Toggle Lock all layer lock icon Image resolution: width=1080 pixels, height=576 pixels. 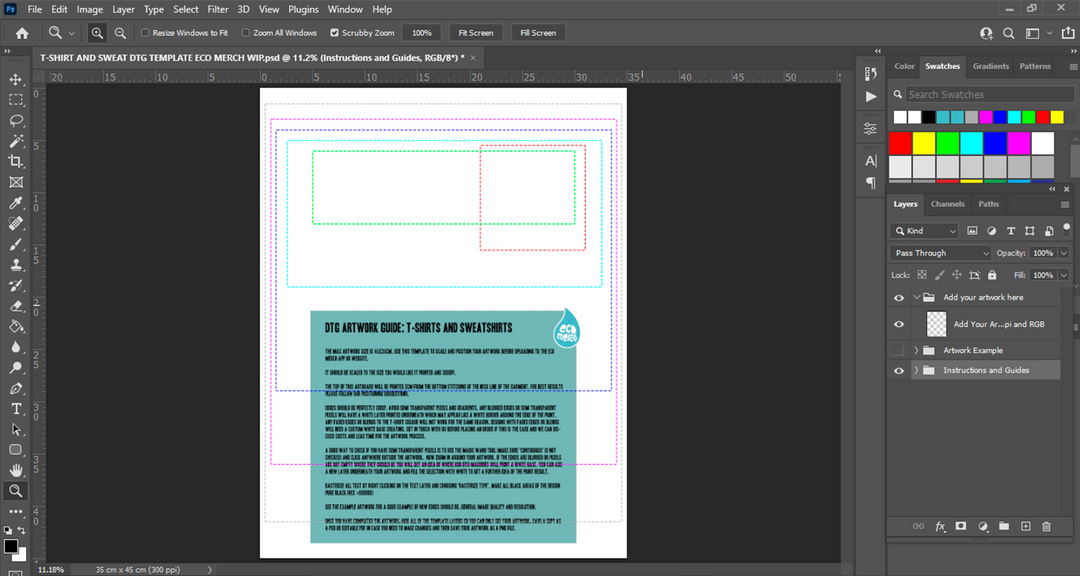(x=992, y=275)
